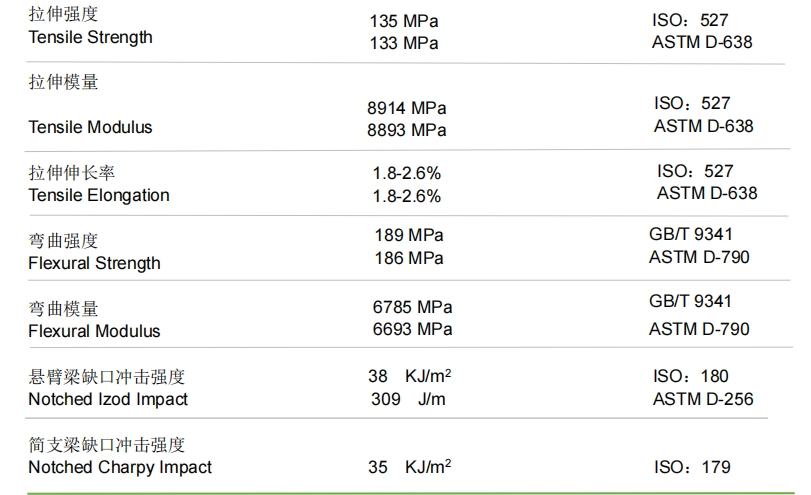The height and width of the screenshot is (495, 811).
Task: Select the 309 J/m value
Action: [408, 399]
